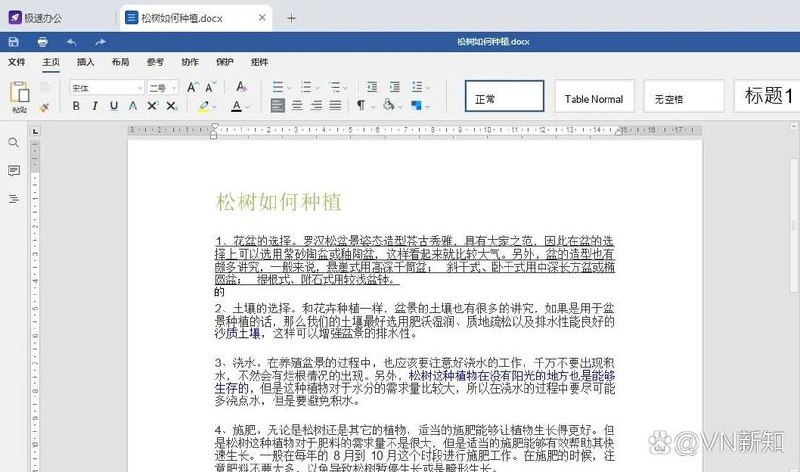Click the first-line indent marker on the ruler
800x472 pixels.
click(x=214, y=127)
